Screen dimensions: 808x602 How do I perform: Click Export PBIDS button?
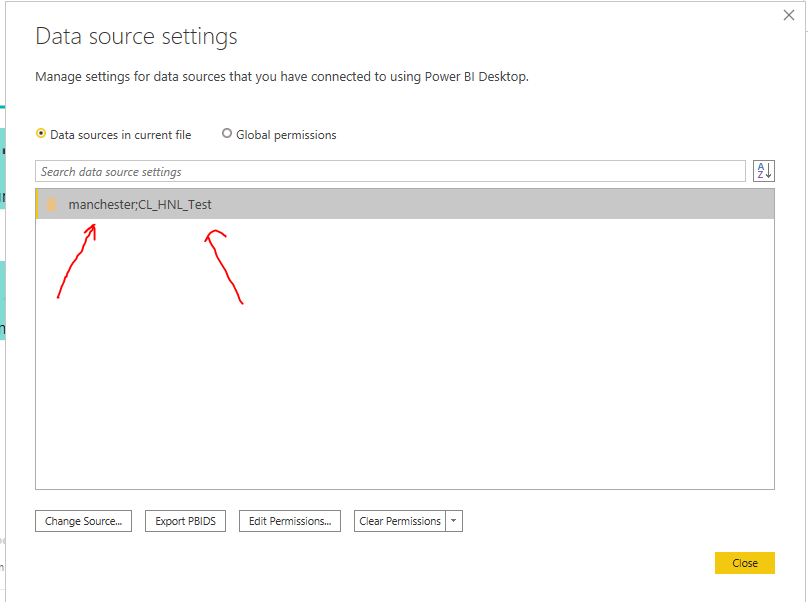[x=186, y=521]
